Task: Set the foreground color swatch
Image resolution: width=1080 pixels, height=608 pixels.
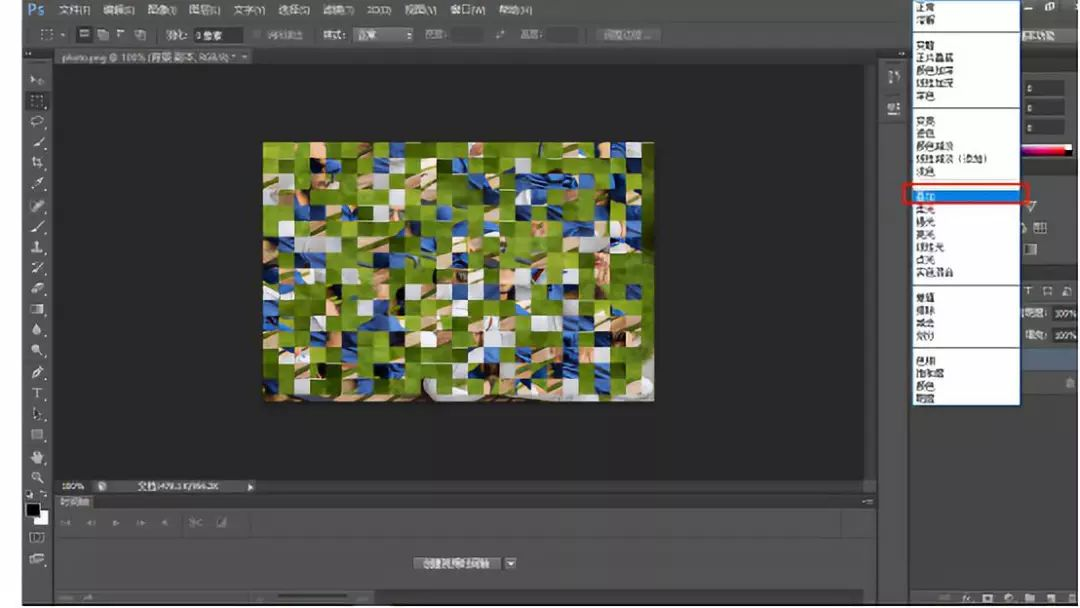Action: point(32,510)
